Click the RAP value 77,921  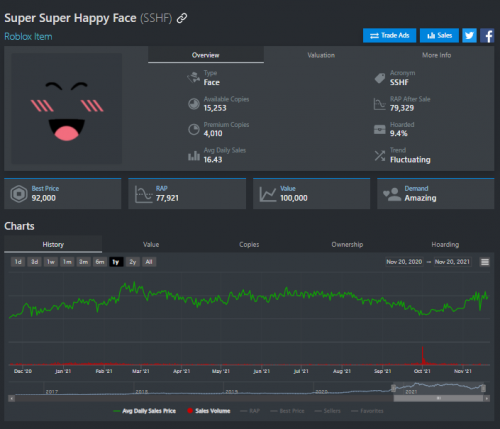point(167,198)
